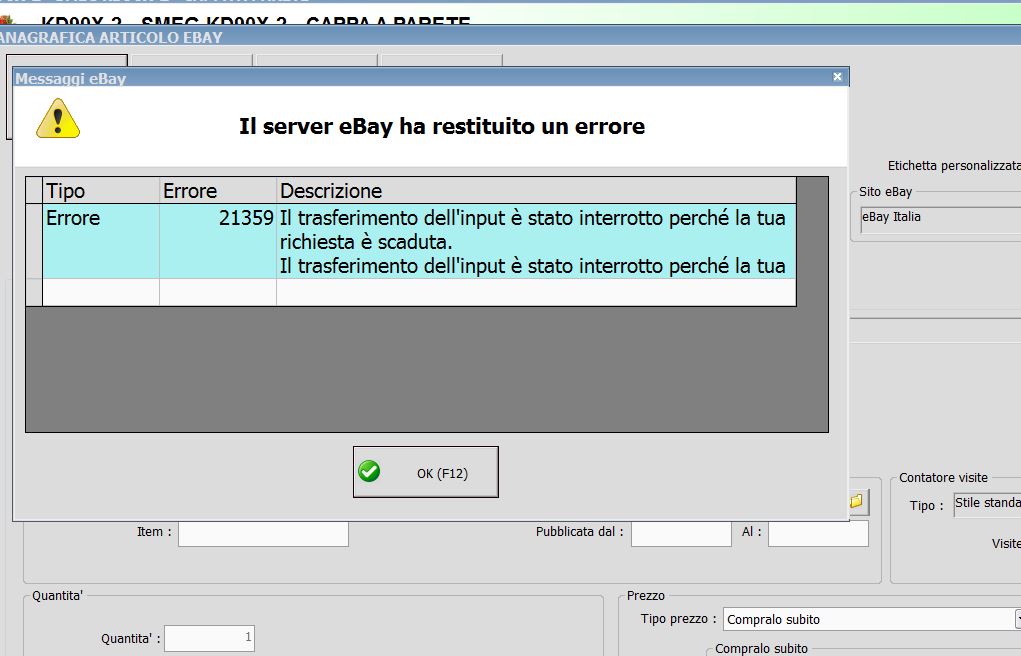The width and height of the screenshot is (1021, 656).
Task: Close the Messaggi eBay dialog
Action: pos(837,77)
